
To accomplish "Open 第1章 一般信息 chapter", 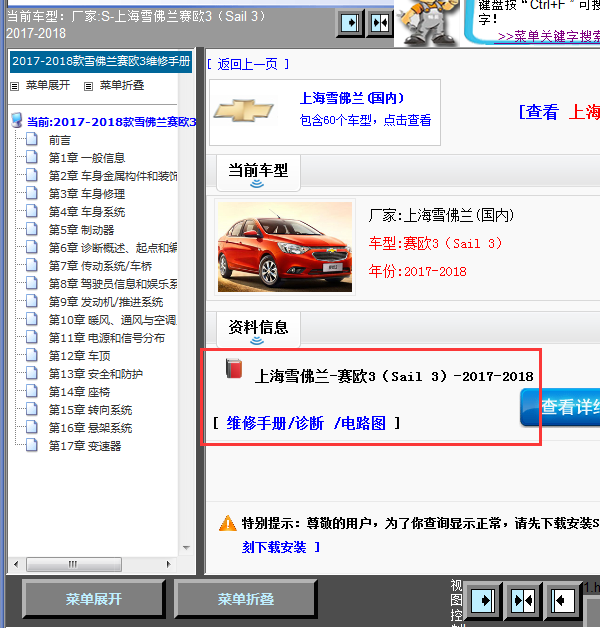I will click(87, 158).
